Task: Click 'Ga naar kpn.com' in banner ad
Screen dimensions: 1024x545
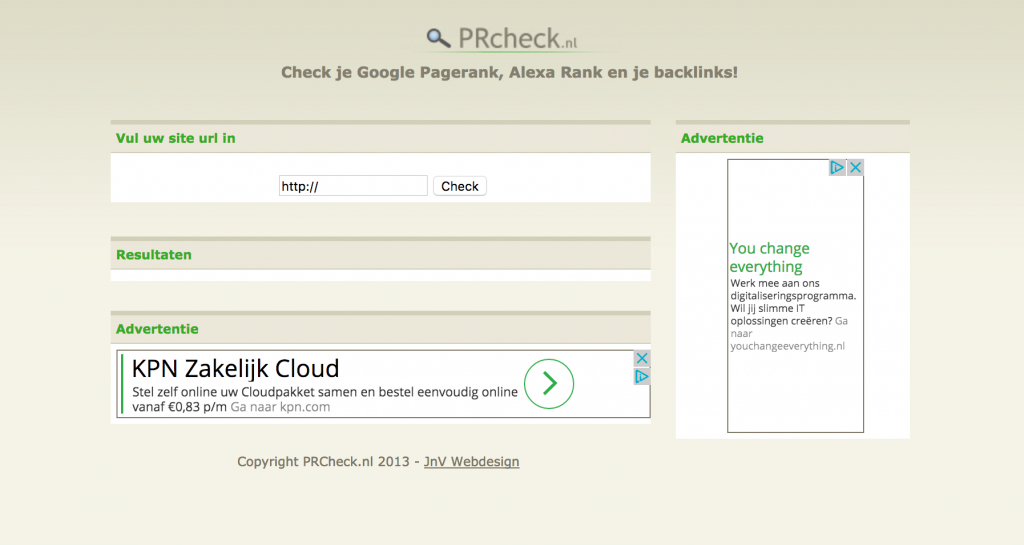Action: 280,407
